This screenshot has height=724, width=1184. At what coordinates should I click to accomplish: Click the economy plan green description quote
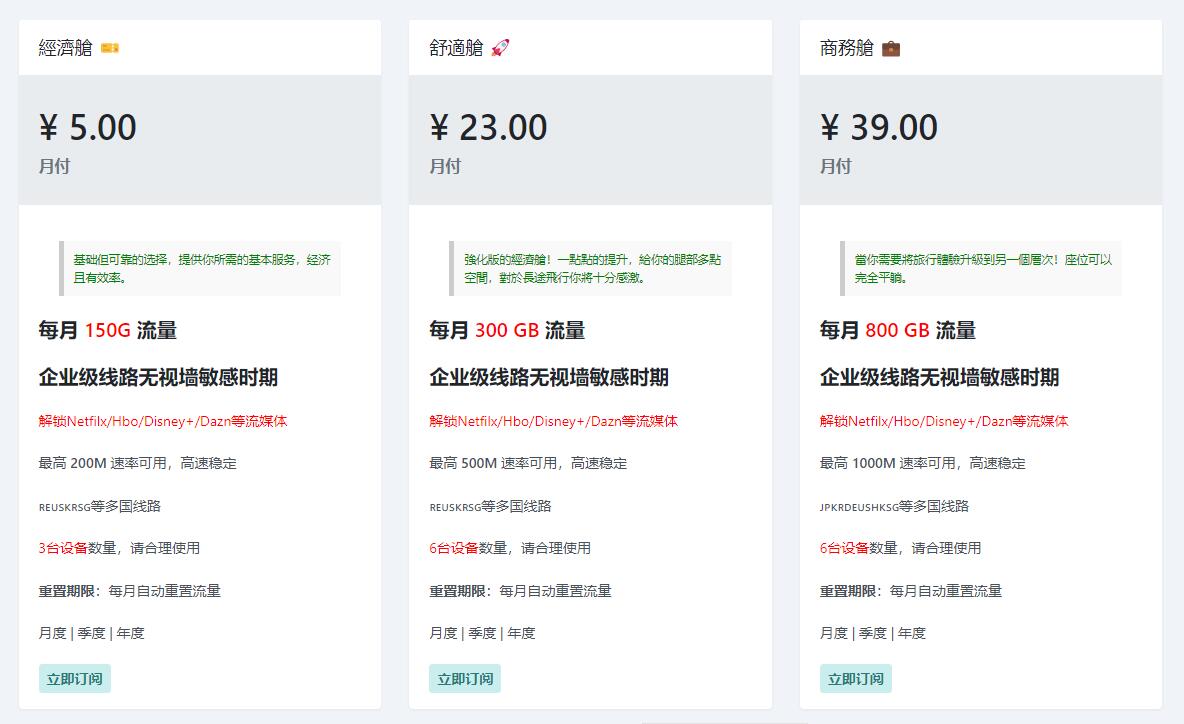(201, 268)
